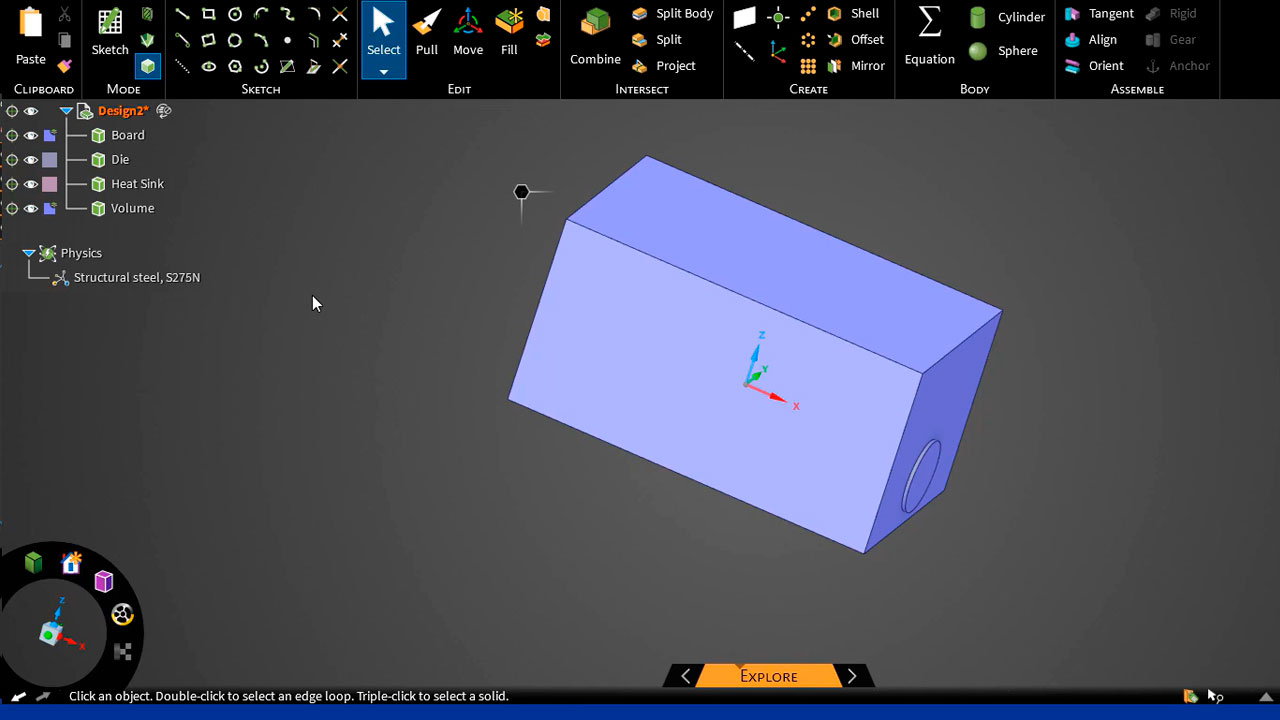Select Structural steel, S275N material
Screen dimensions: 1280x720
(x=136, y=277)
